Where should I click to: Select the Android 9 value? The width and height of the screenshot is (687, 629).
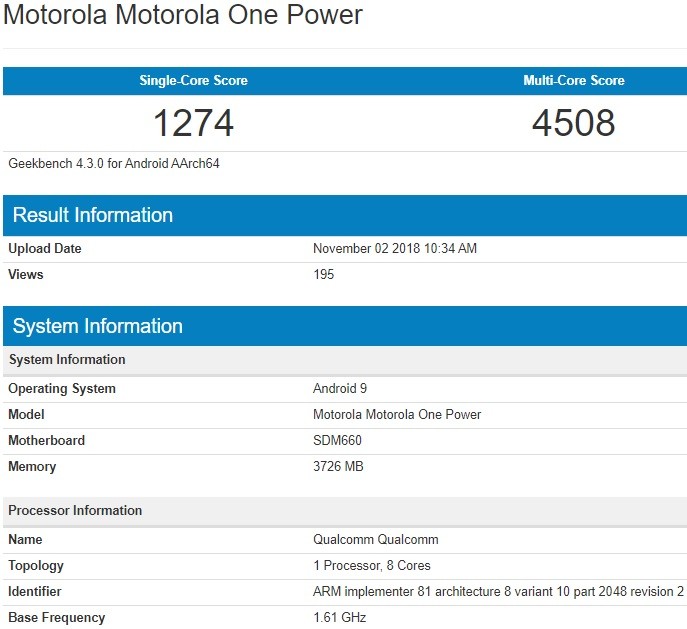(x=340, y=388)
